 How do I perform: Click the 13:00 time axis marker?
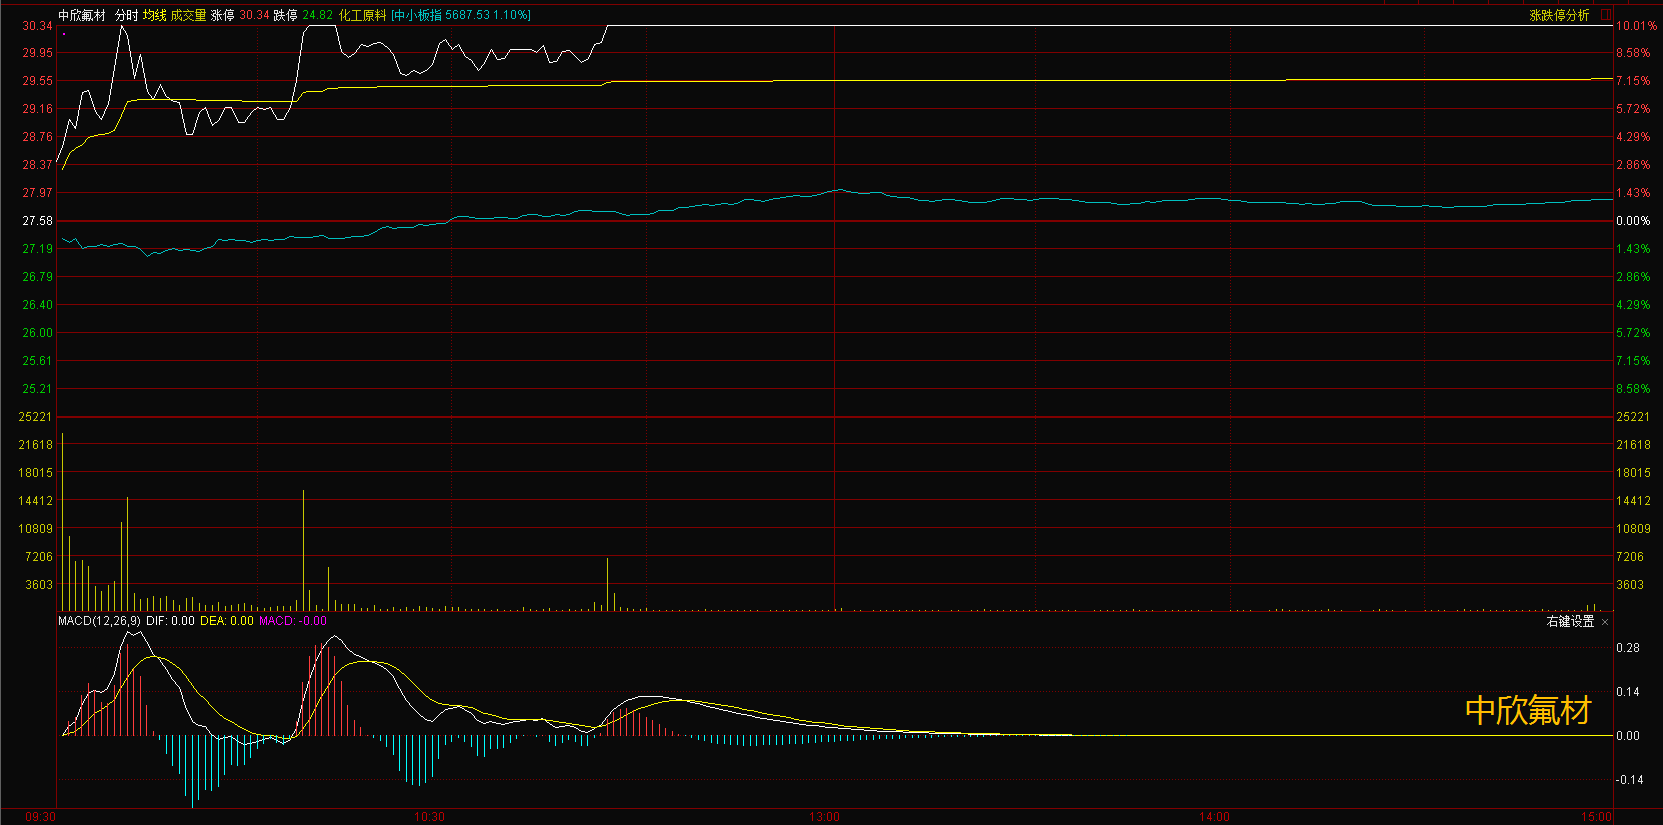824,817
